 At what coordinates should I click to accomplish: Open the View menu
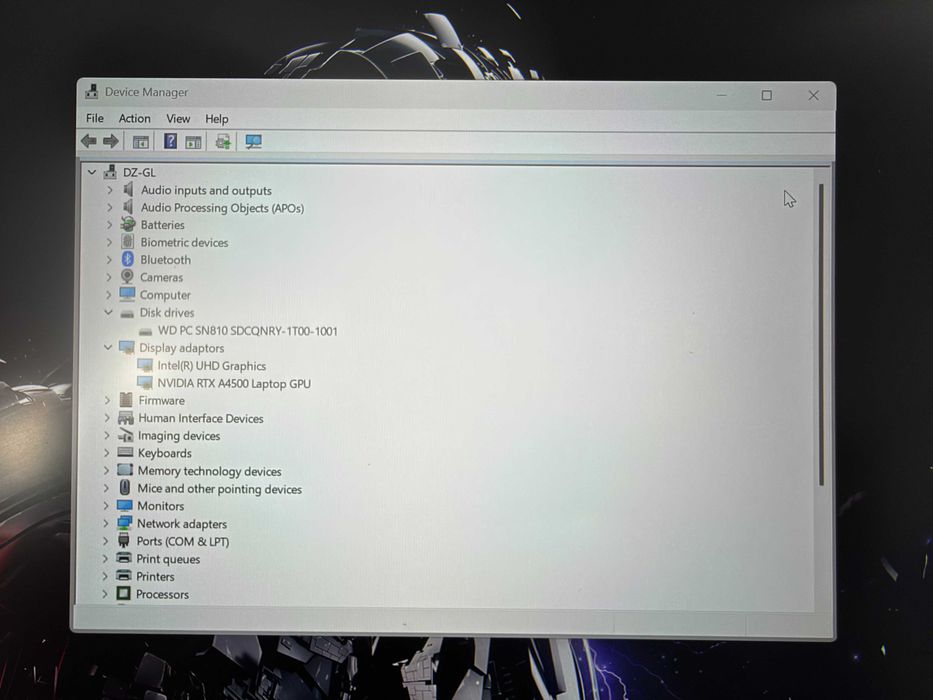click(178, 118)
